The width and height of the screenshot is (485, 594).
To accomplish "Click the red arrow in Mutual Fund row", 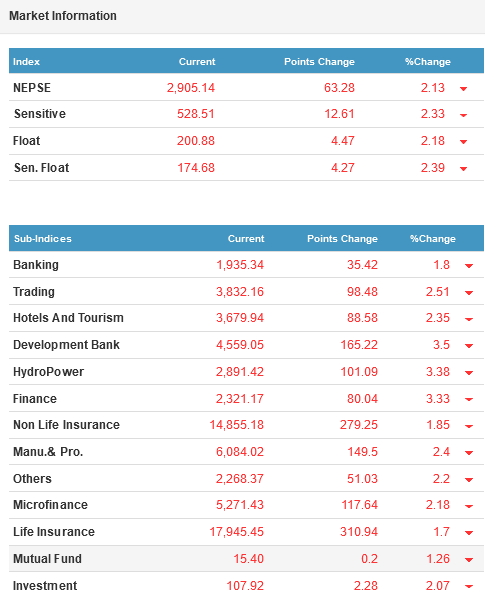I will 469,560.
